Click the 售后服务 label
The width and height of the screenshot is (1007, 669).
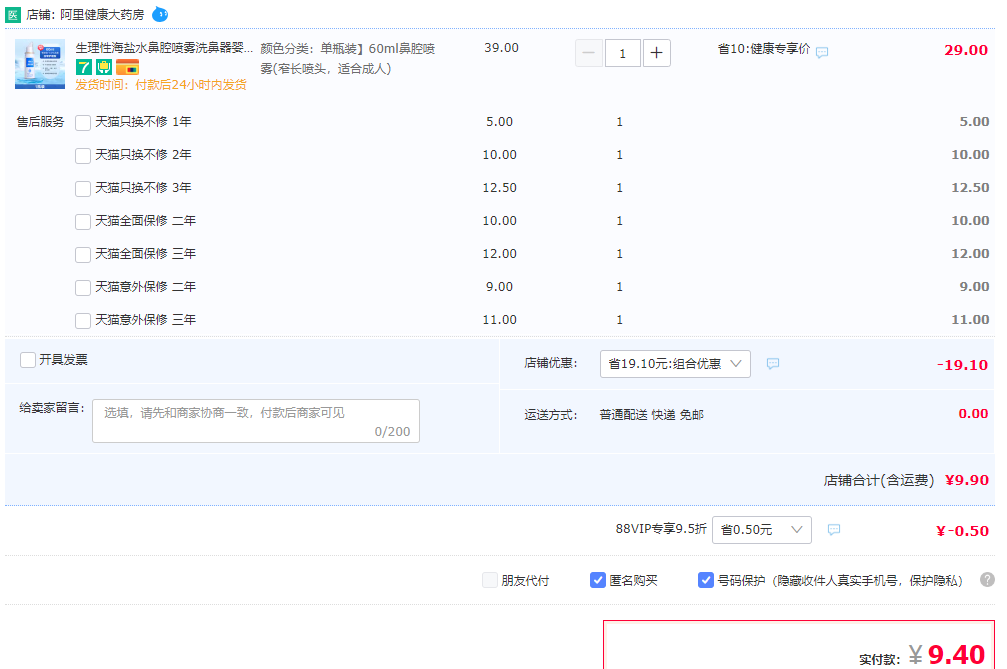click(40, 122)
